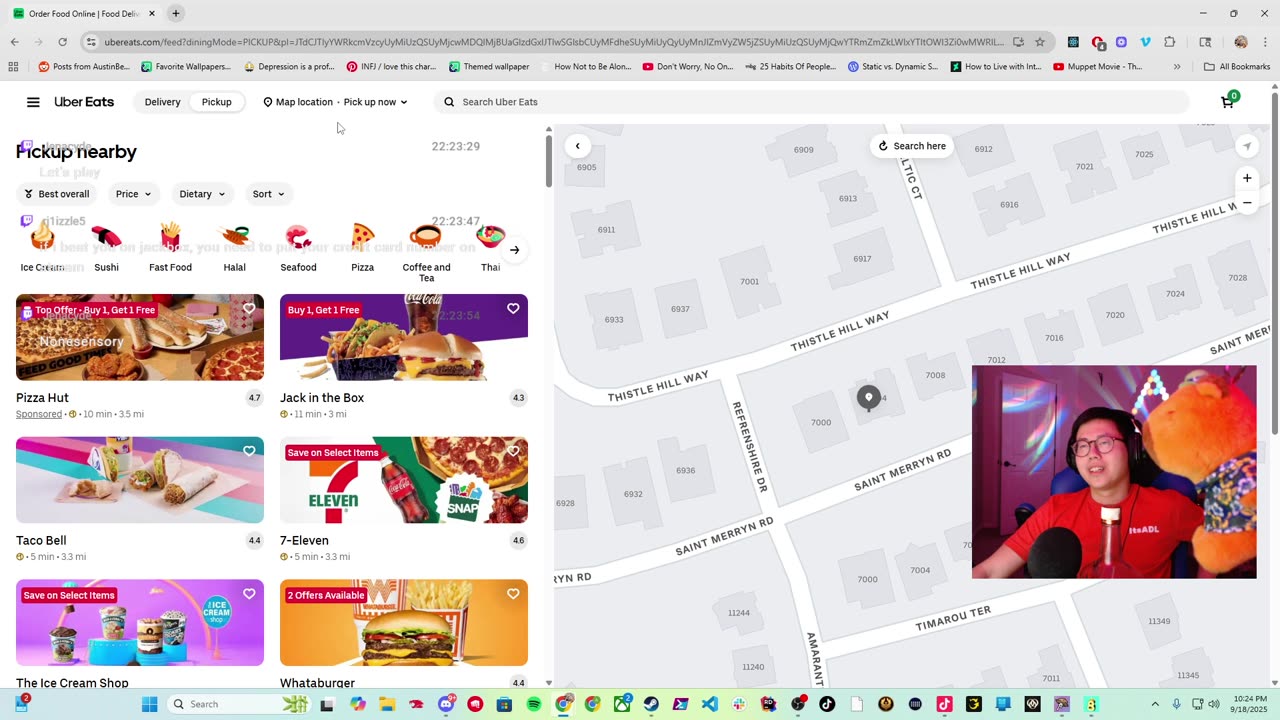Open the Taco Bell restaurant link
Screen dimensions: 1280x720
pos(41,541)
